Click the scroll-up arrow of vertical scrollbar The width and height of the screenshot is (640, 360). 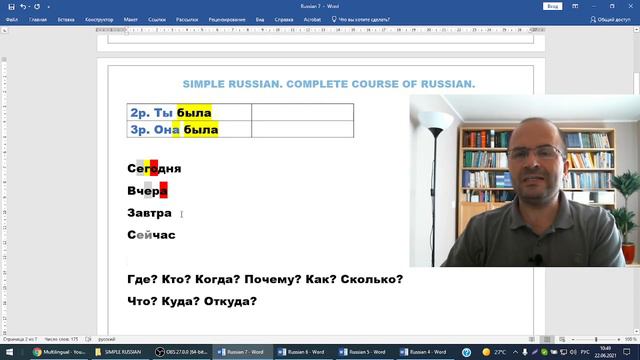tap(636, 30)
